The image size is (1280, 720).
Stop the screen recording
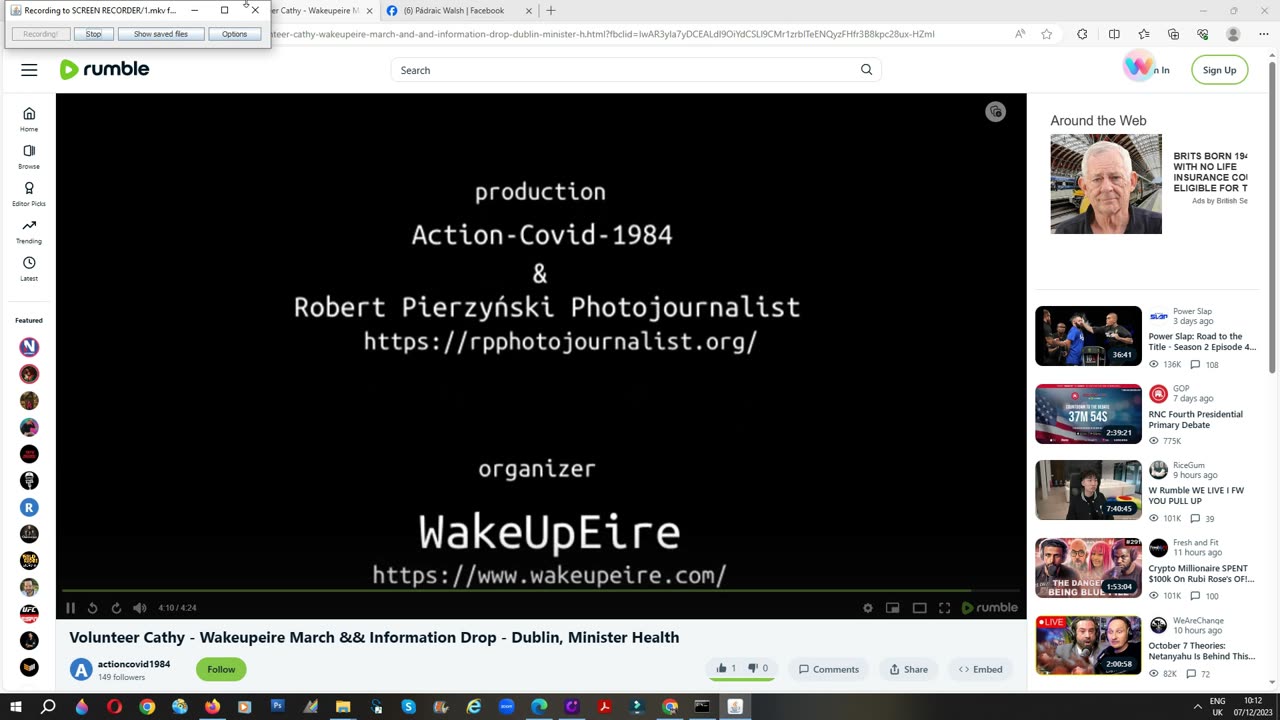click(x=93, y=34)
